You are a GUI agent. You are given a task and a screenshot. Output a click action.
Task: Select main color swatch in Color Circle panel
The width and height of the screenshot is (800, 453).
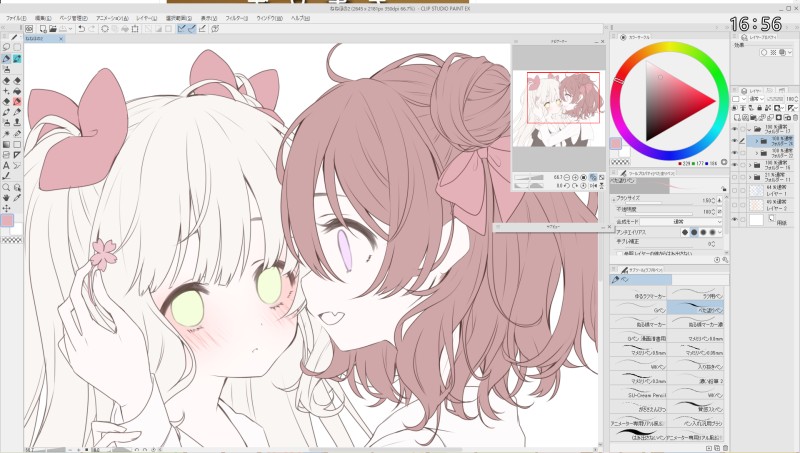[616, 143]
